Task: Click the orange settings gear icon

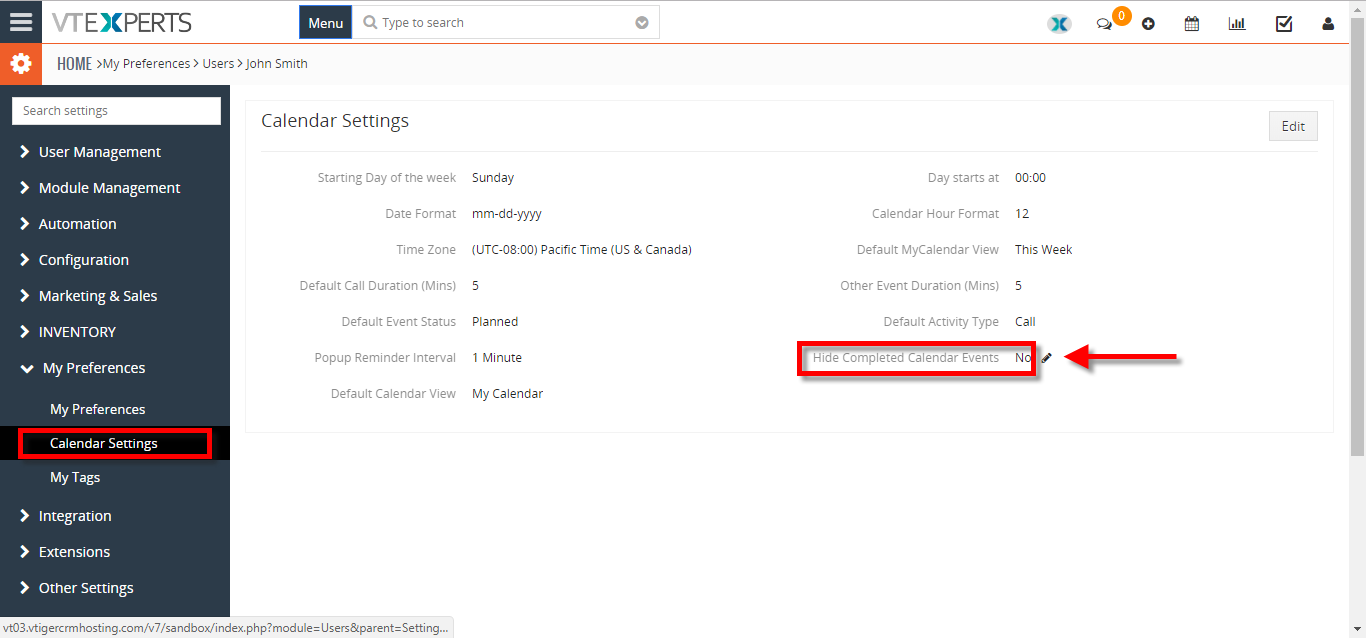Action: 21,64
